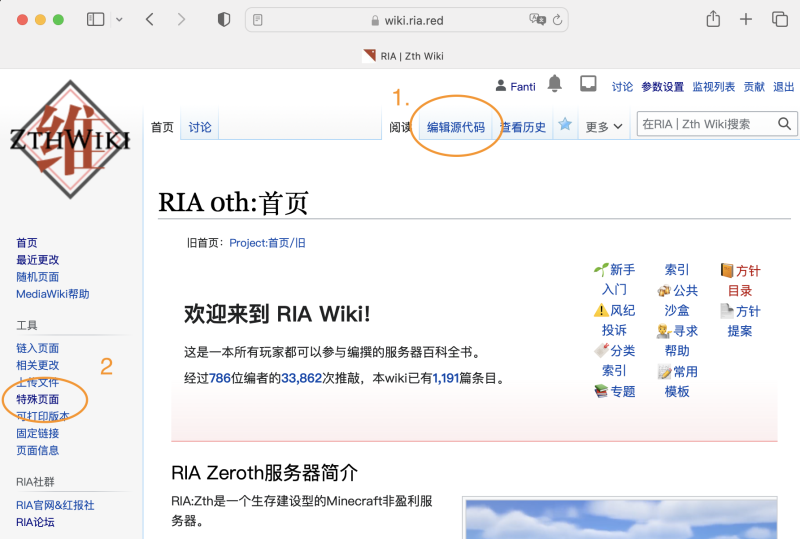
Task: Open sidebar 首页 link
Action: tap(27, 243)
